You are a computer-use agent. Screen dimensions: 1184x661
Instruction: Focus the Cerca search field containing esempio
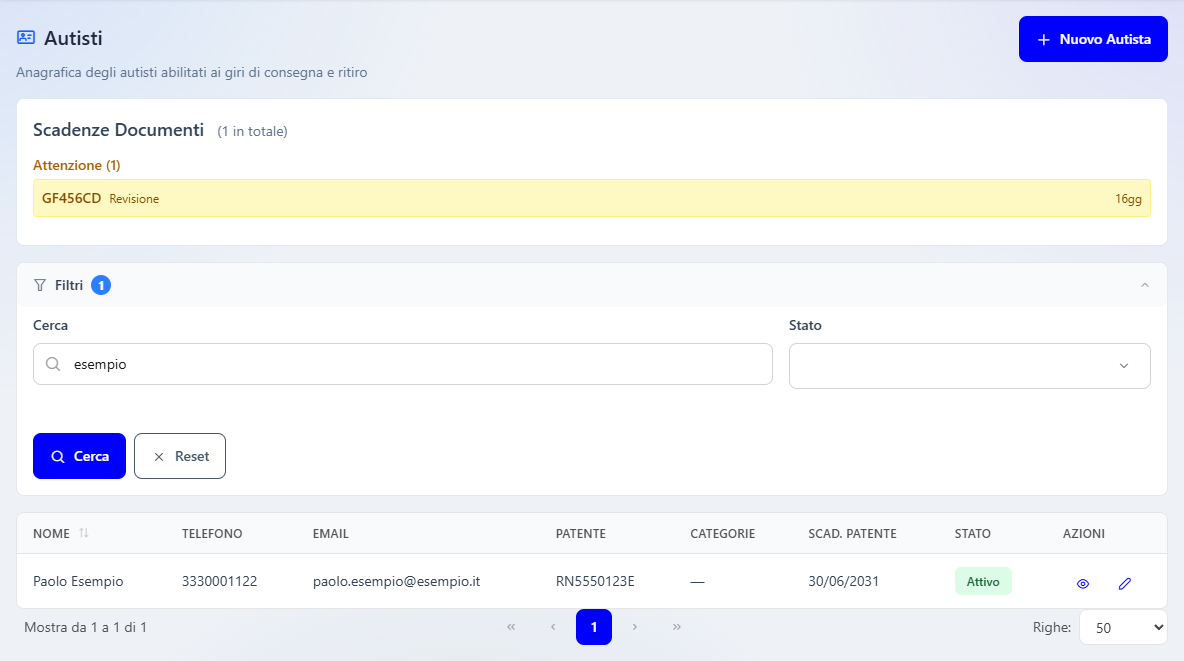pos(402,364)
